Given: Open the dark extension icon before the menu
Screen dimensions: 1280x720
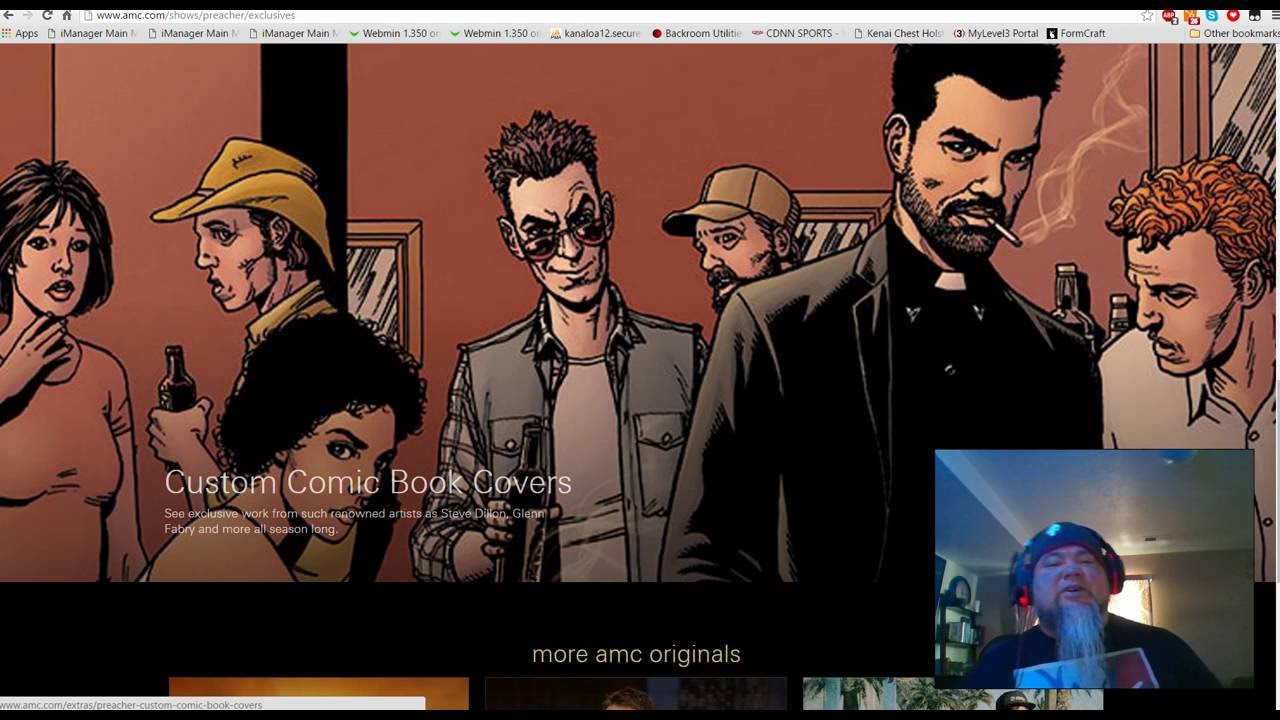Looking at the screenshot, I should pyautogui.click(x=1254, y=15).
